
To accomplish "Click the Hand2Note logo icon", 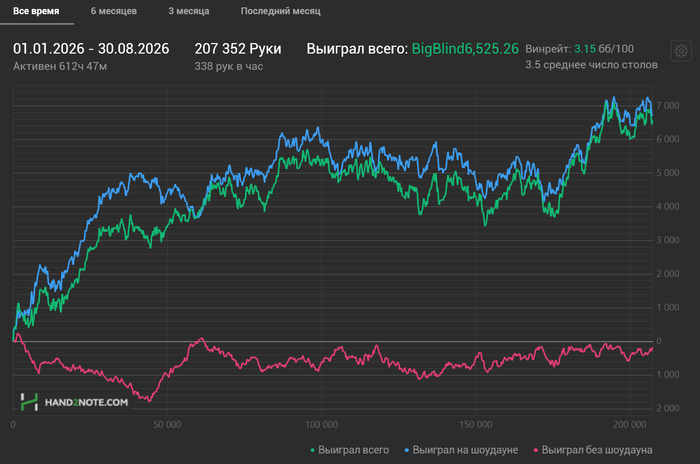I will pos(29,402).
